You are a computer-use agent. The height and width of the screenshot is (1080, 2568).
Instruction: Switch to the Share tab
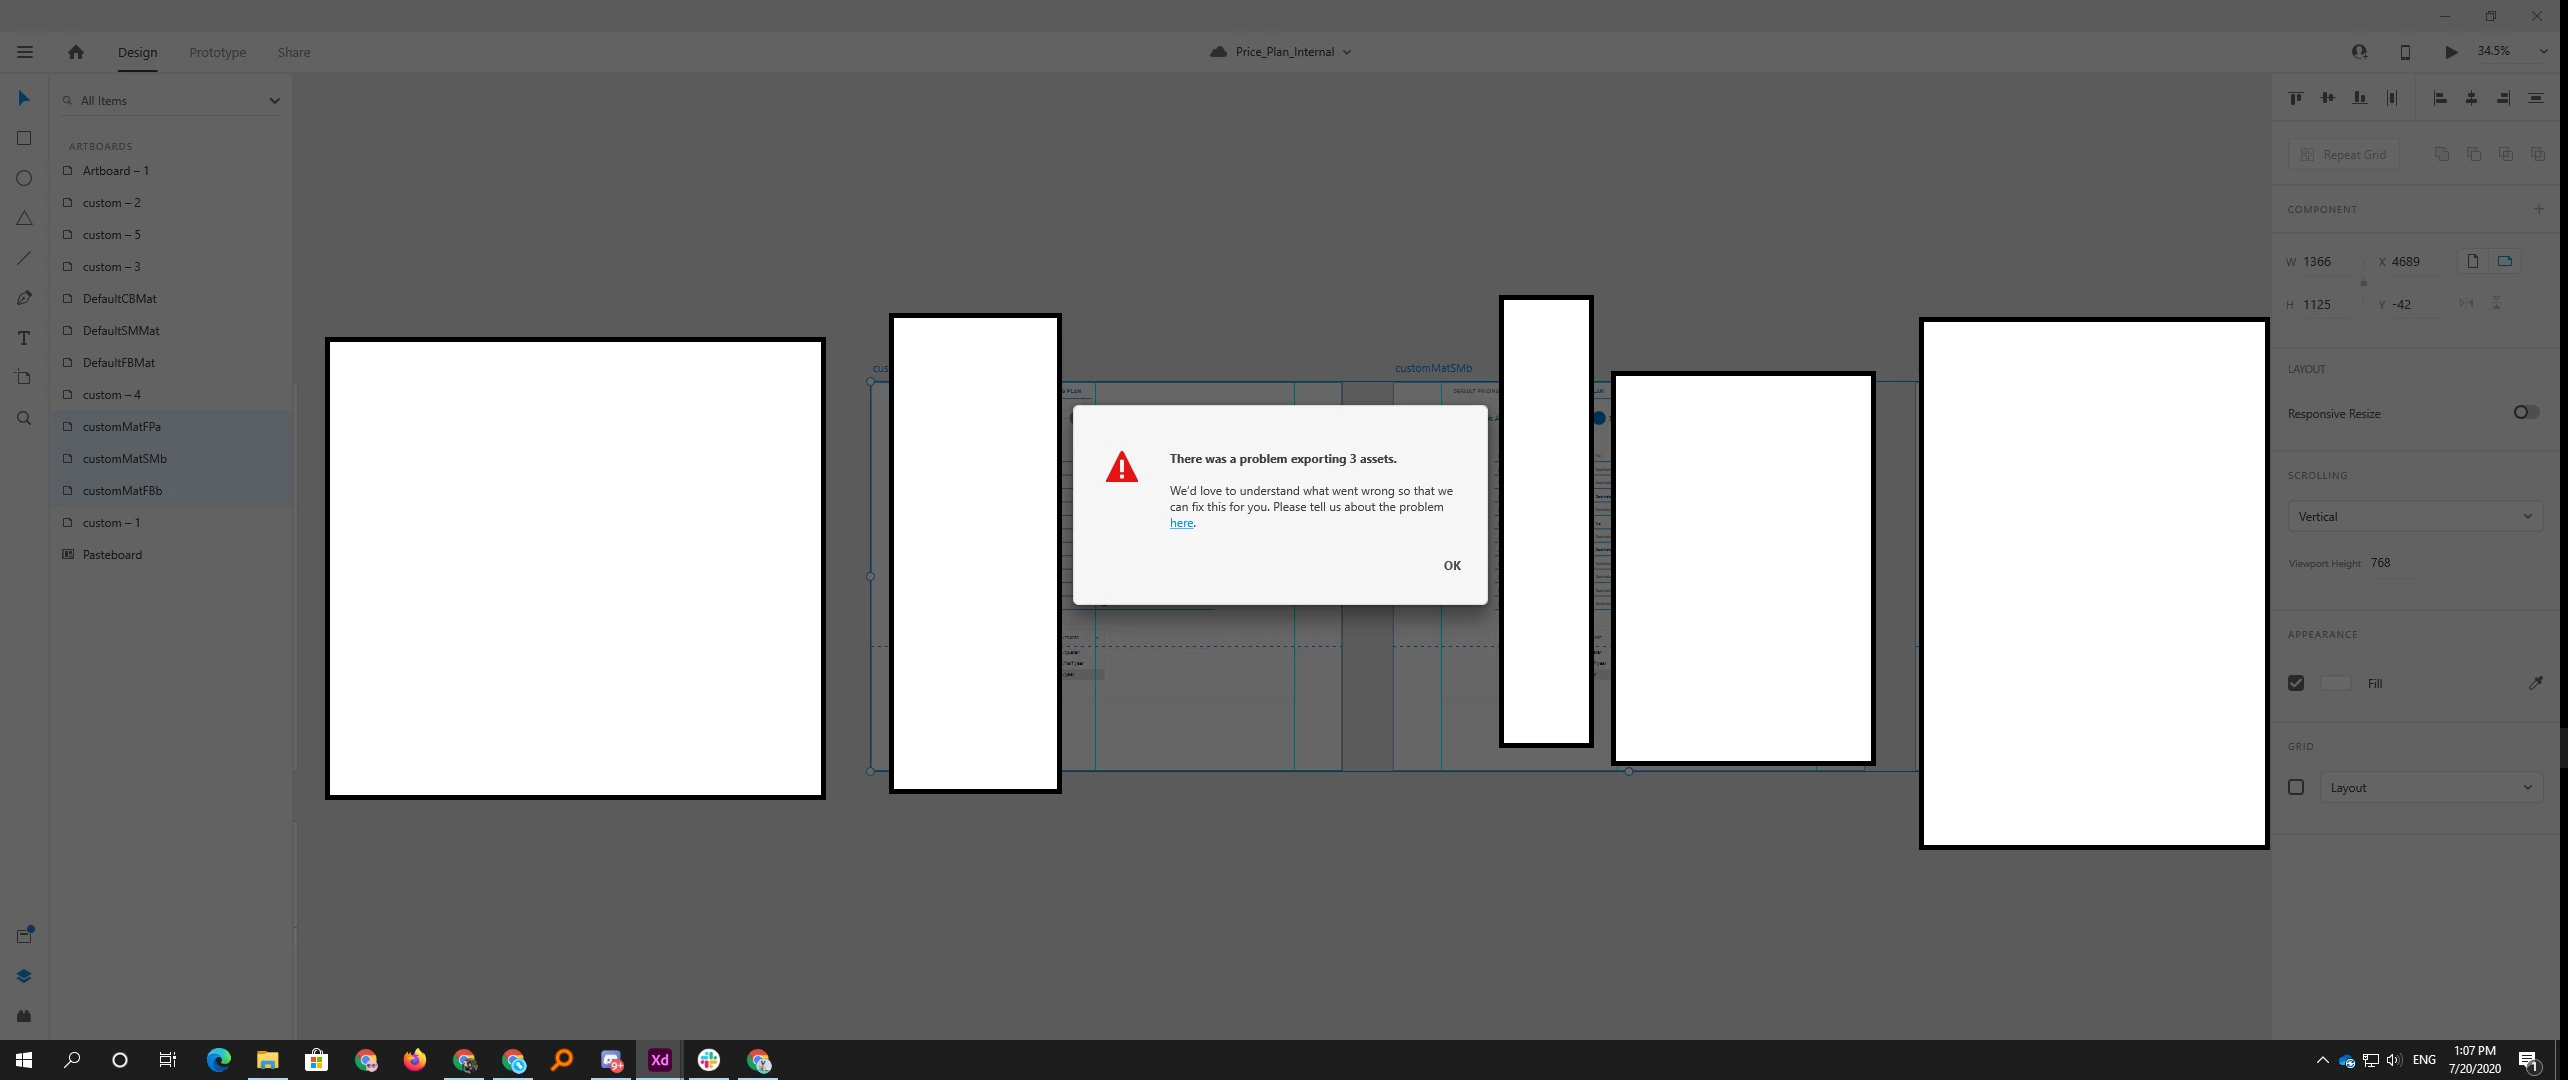pos(294,52)
